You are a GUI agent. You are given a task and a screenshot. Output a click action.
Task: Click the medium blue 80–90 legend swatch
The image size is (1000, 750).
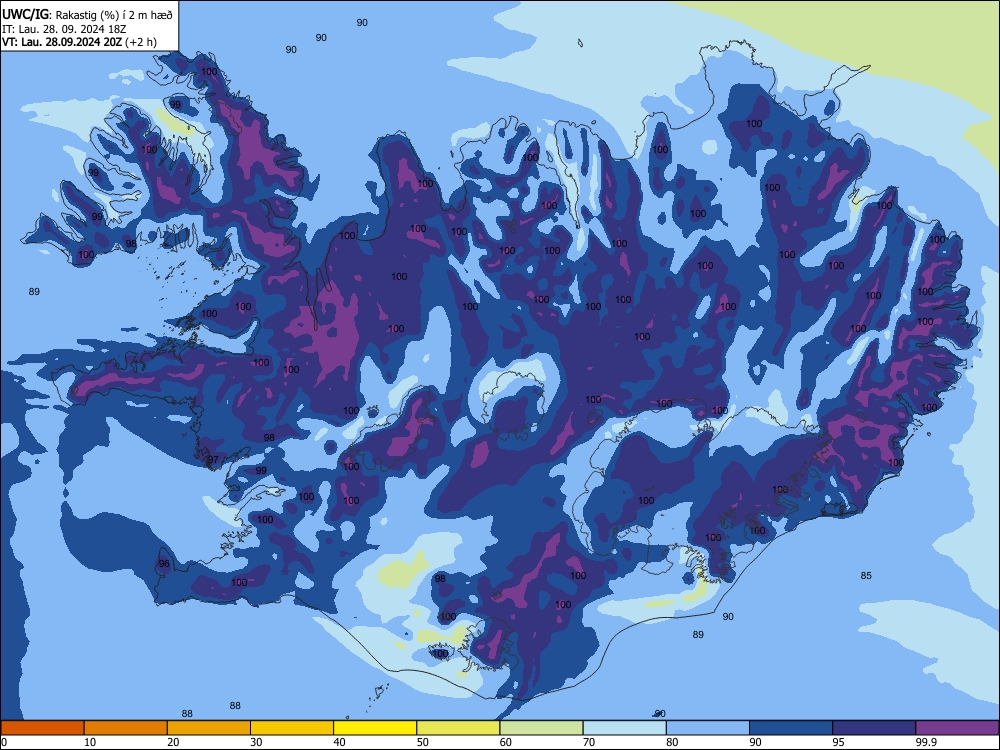708,728
